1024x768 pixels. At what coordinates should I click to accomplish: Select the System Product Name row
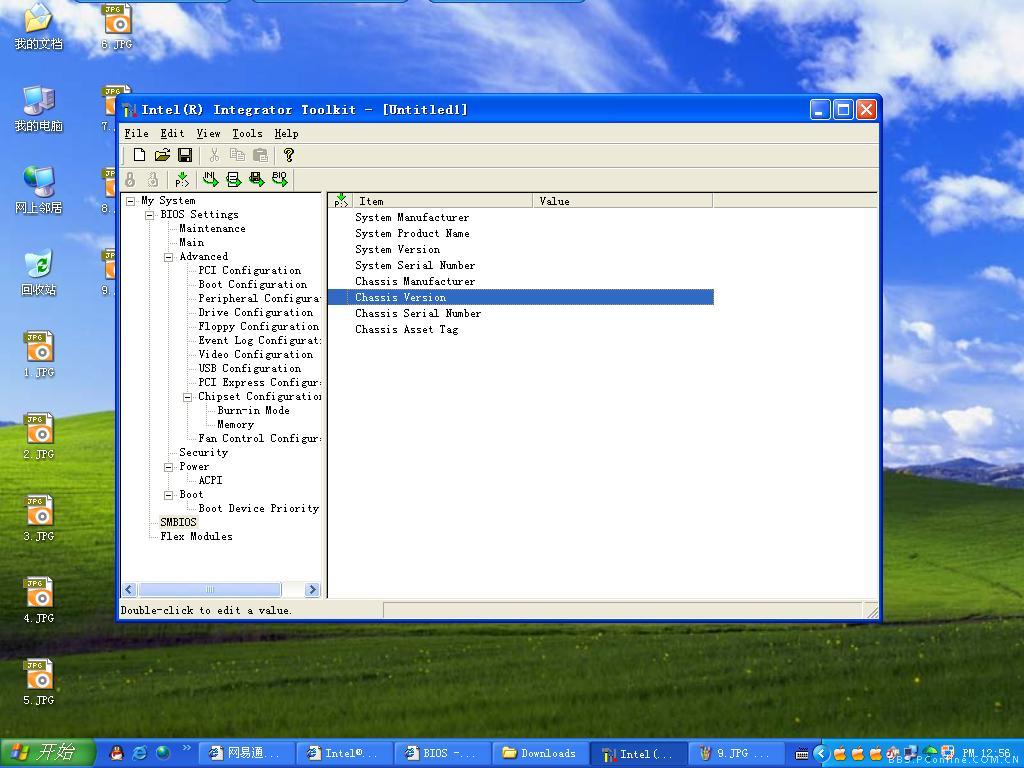[520, 234]
